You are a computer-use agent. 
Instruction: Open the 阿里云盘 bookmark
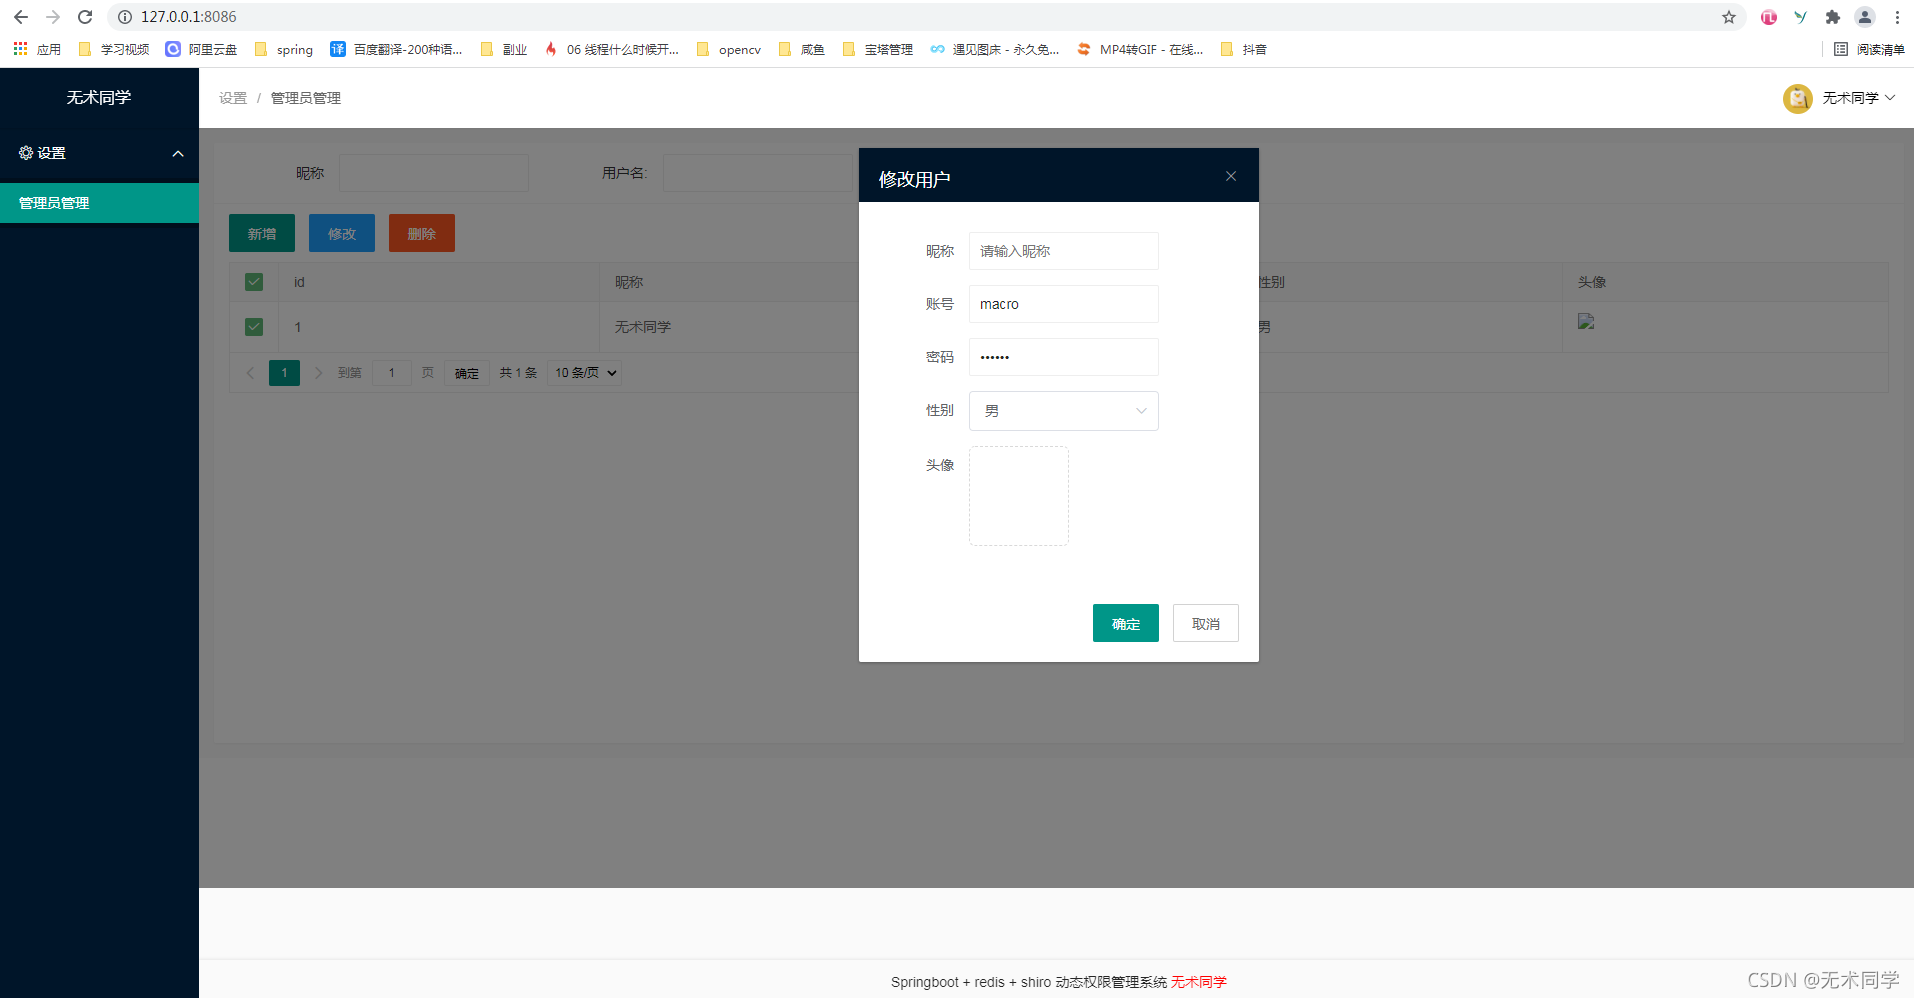pyautogui.click(x=201, y=49)
